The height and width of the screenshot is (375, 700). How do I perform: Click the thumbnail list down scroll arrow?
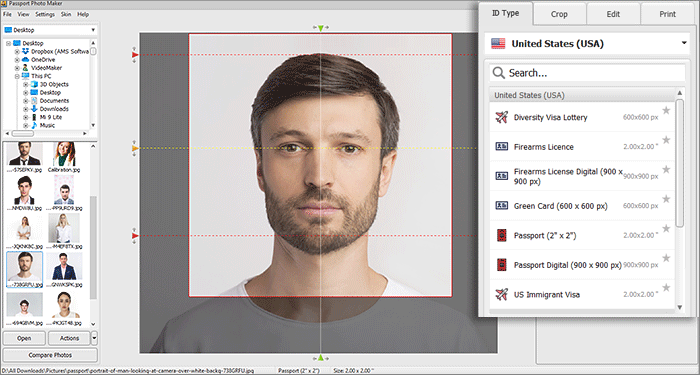(x=93, y=324)
